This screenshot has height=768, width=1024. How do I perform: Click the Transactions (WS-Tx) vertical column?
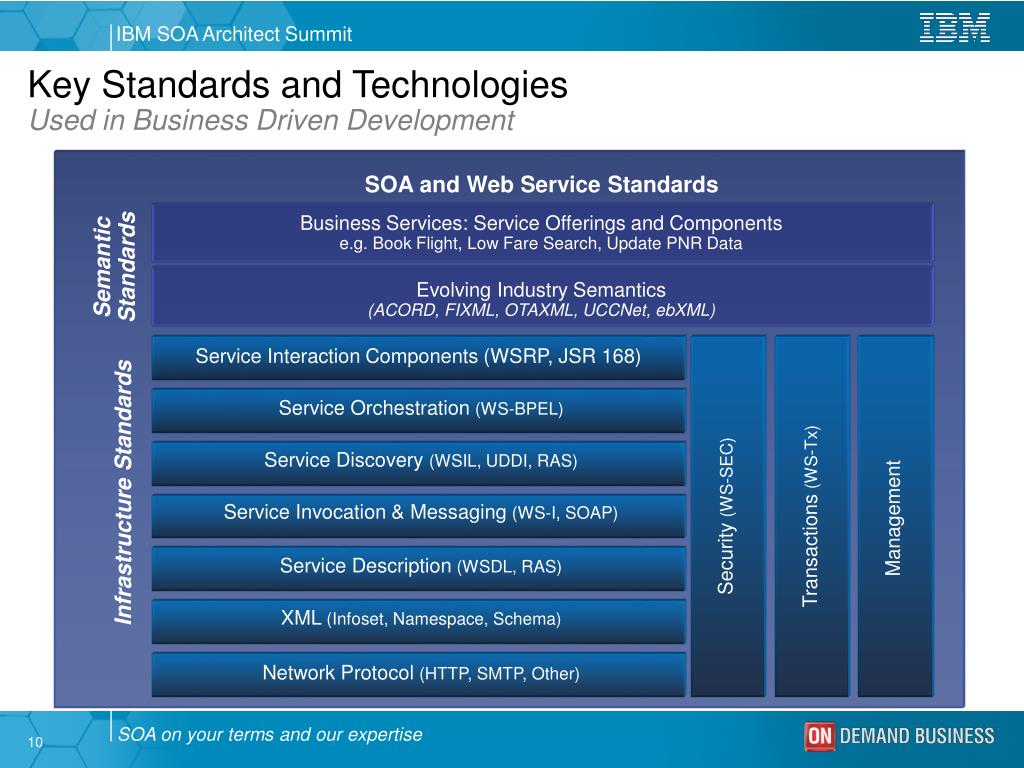pyautogui.click(x=812, y=516)
